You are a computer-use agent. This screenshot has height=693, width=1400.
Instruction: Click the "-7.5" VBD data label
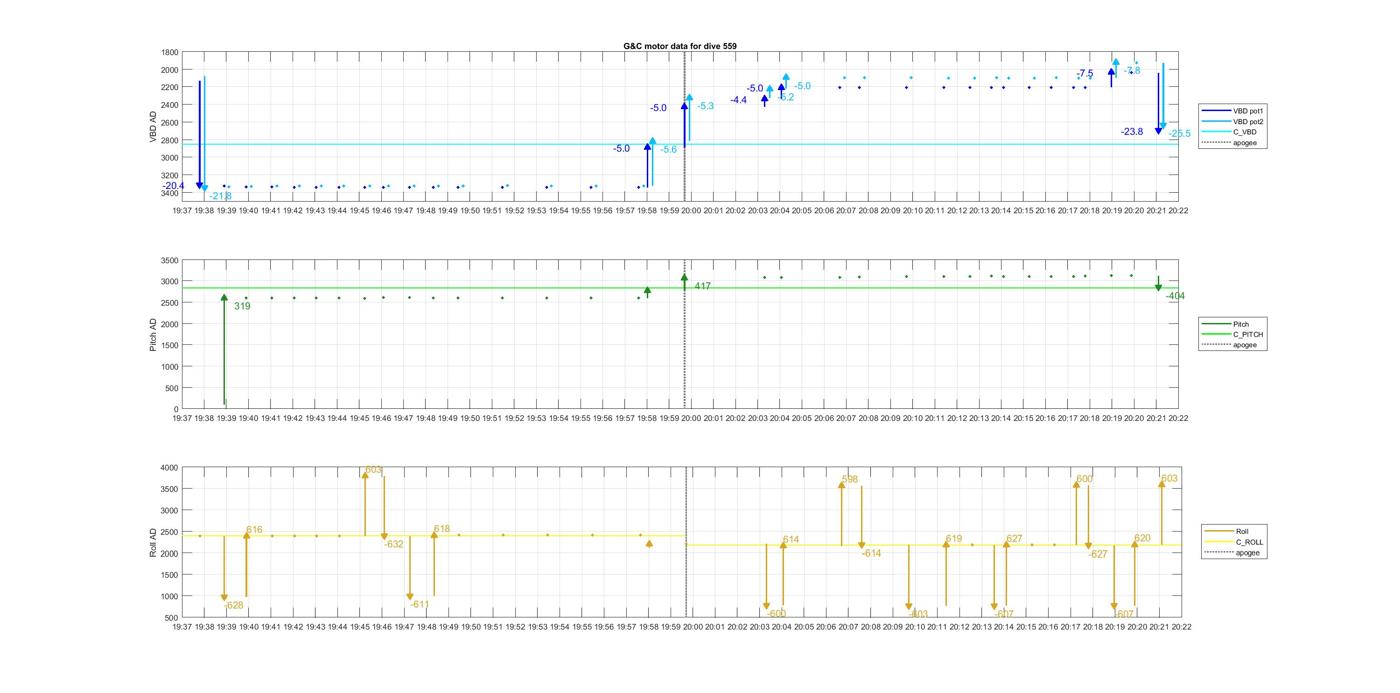click(1085, 74)
